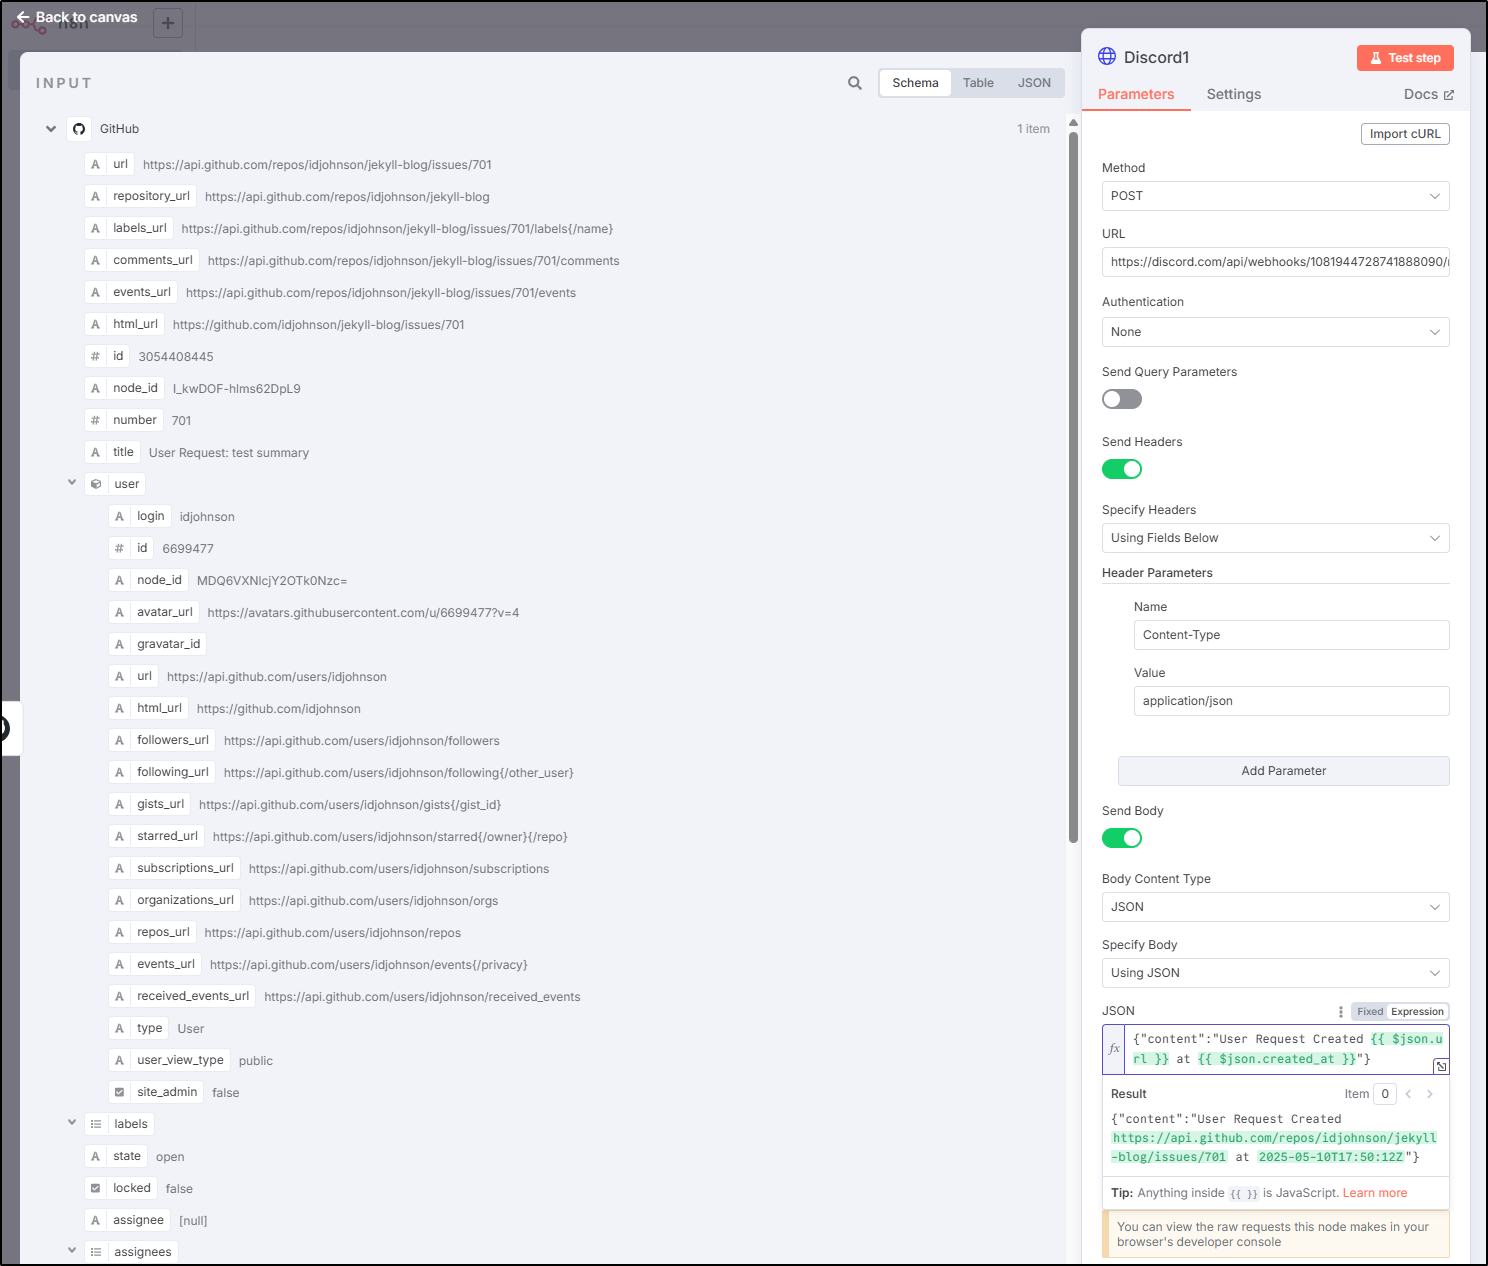Click the fx expression icon

(x=1114, y=1049)
